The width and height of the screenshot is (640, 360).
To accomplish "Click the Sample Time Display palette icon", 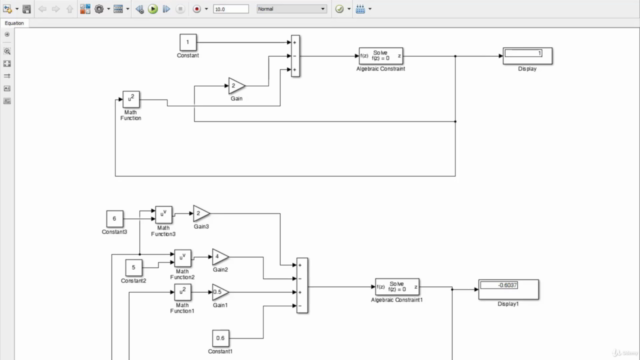I will point(7,76).
